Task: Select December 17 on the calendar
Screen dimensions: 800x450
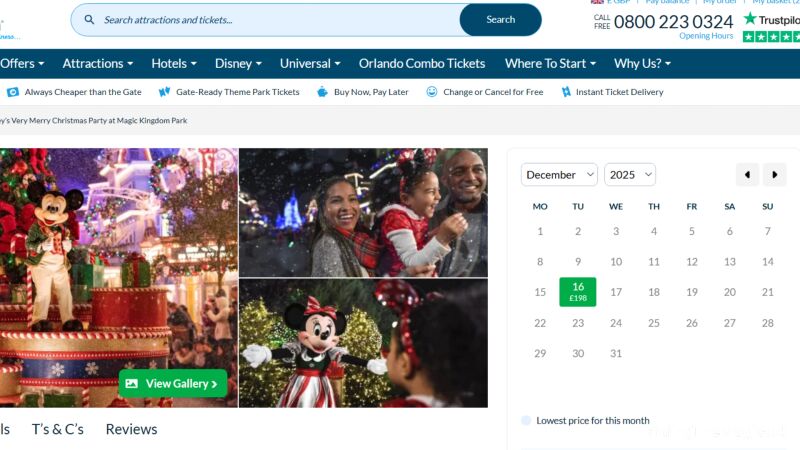Action: [x=616, y=292]
